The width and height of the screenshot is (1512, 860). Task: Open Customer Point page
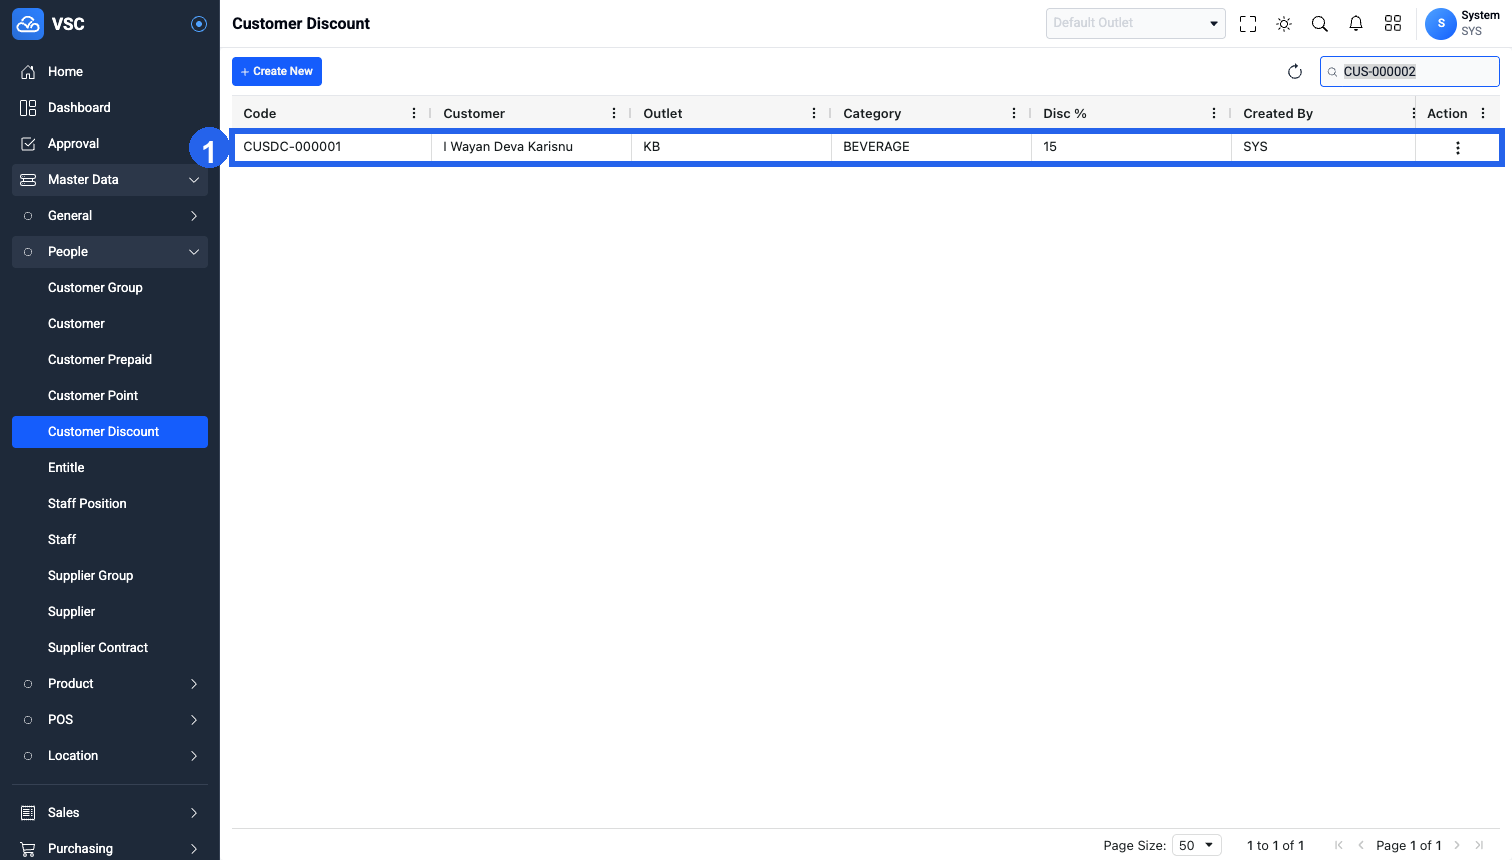[x=110, y=396]
